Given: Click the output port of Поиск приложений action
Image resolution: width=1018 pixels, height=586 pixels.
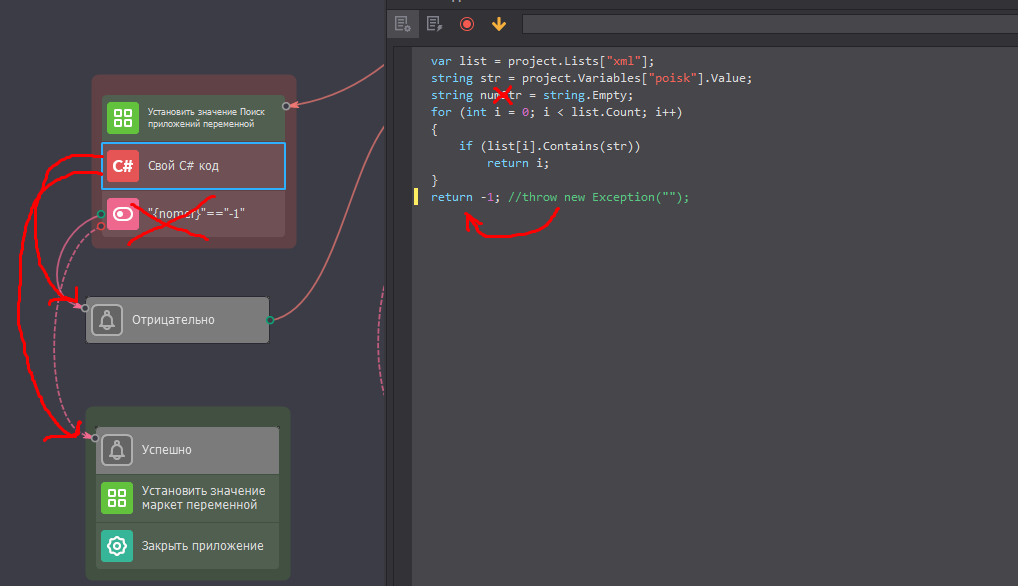Looking at the screenshot, I should pos(285,105).
